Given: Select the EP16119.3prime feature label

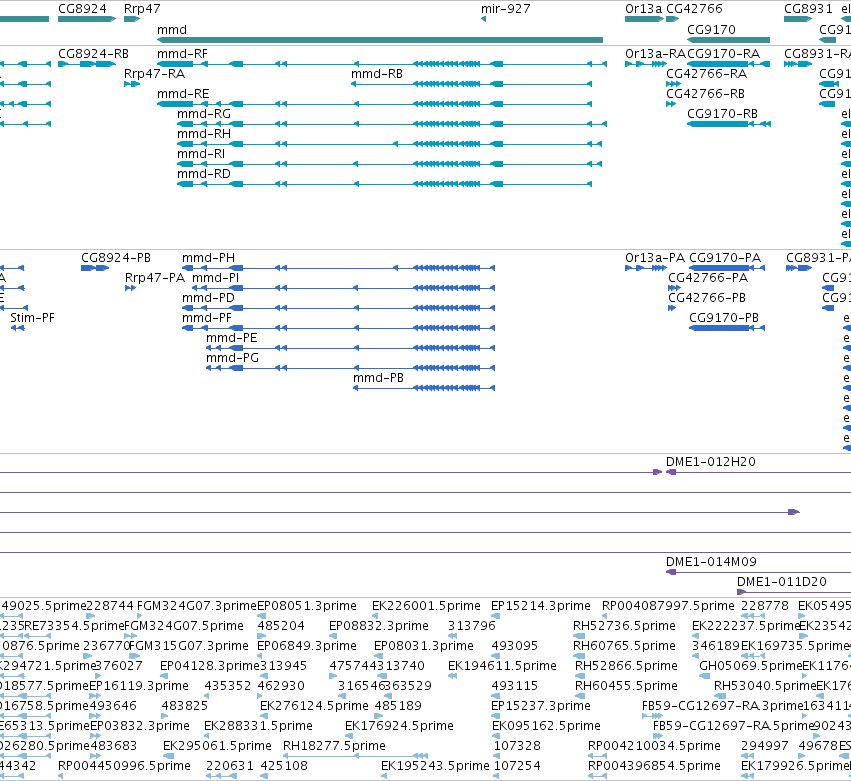Looking at the screenshot, I should click(139, 686).
